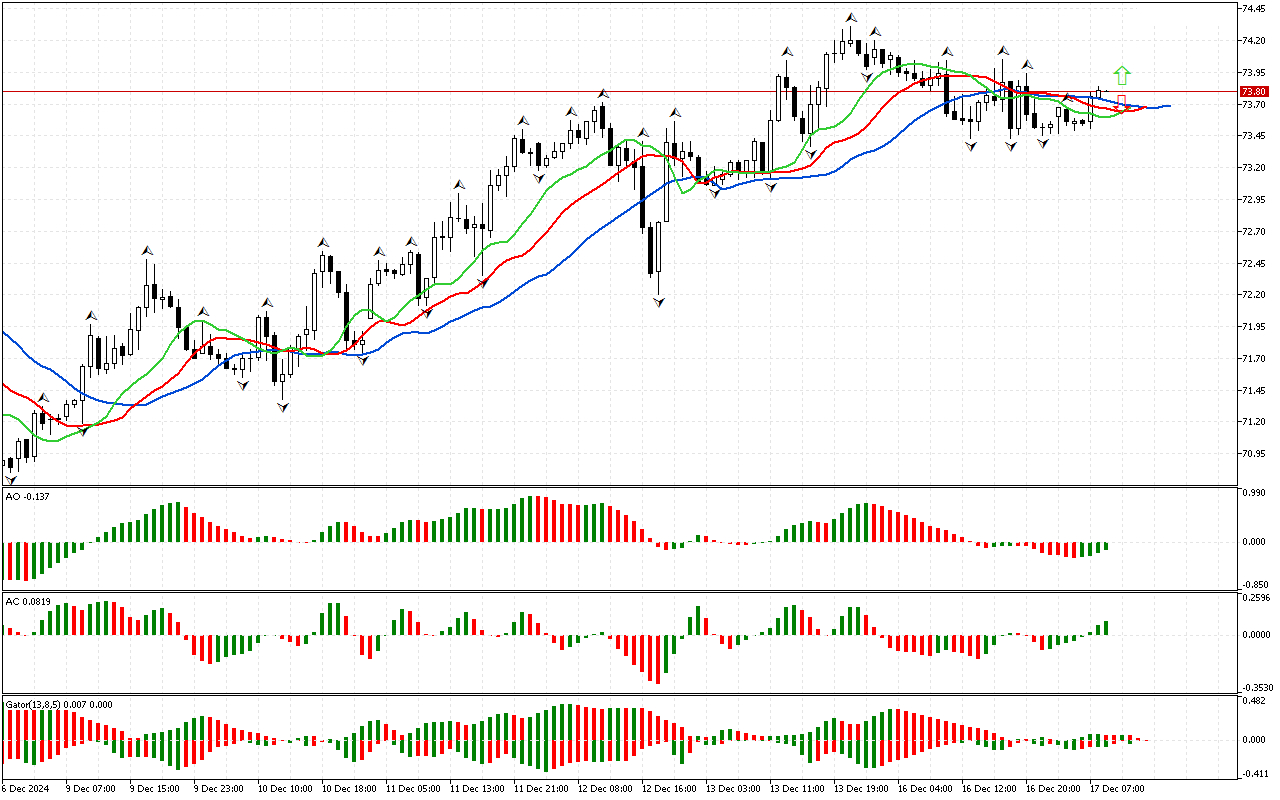Click the 13 Dec 11:00 time label
This screenshot has width=1280, height=800.
tap(797, 789)
